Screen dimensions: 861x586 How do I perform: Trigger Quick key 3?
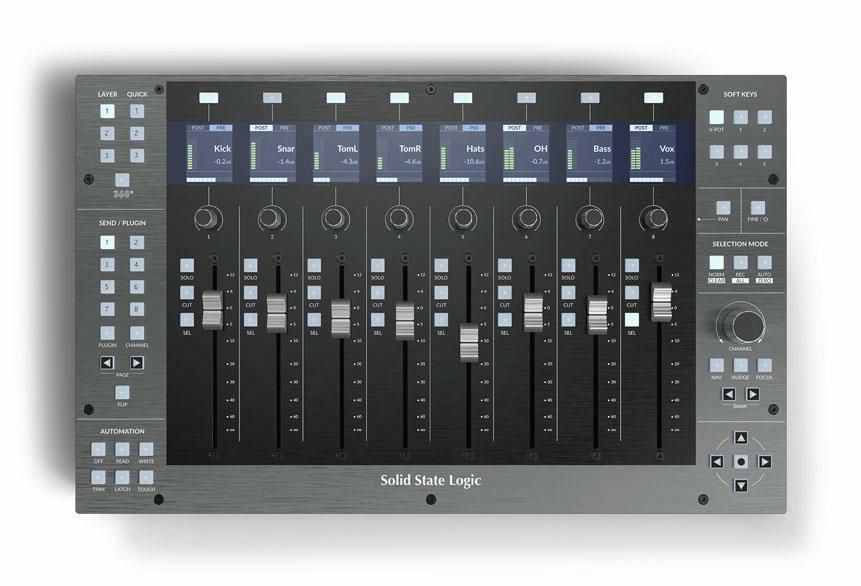[x=137, y=155]
